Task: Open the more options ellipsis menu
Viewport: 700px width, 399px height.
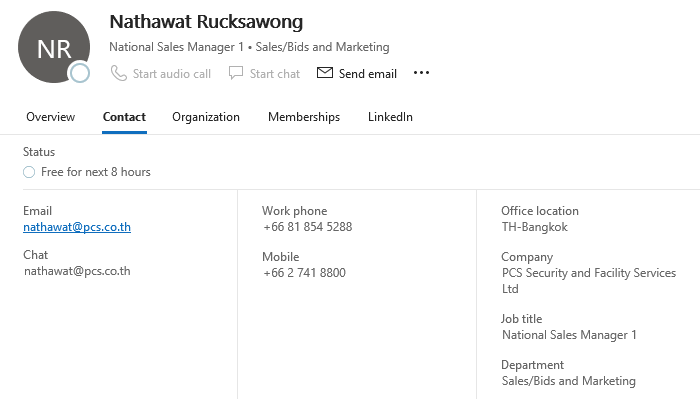Action: [x=421, y=73]
